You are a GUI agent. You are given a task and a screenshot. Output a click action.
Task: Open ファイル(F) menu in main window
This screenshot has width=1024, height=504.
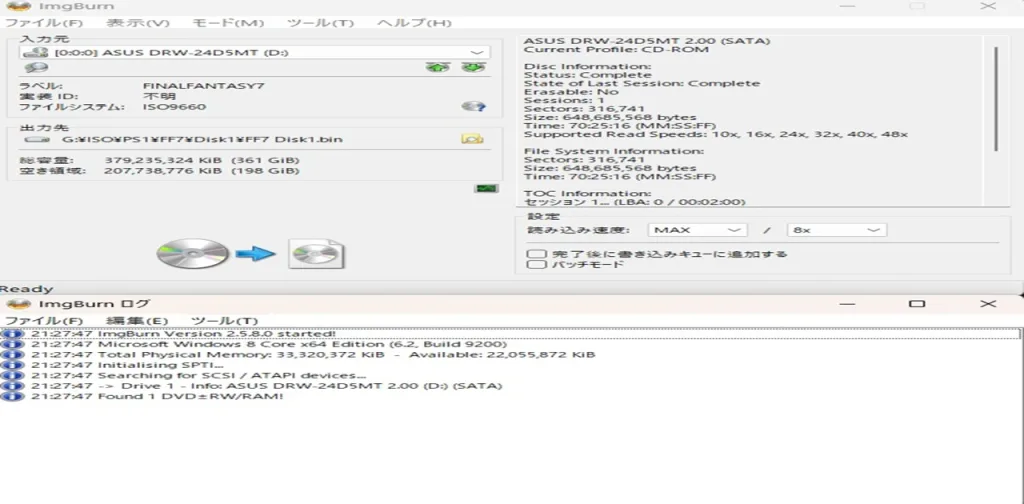[44, 23]
